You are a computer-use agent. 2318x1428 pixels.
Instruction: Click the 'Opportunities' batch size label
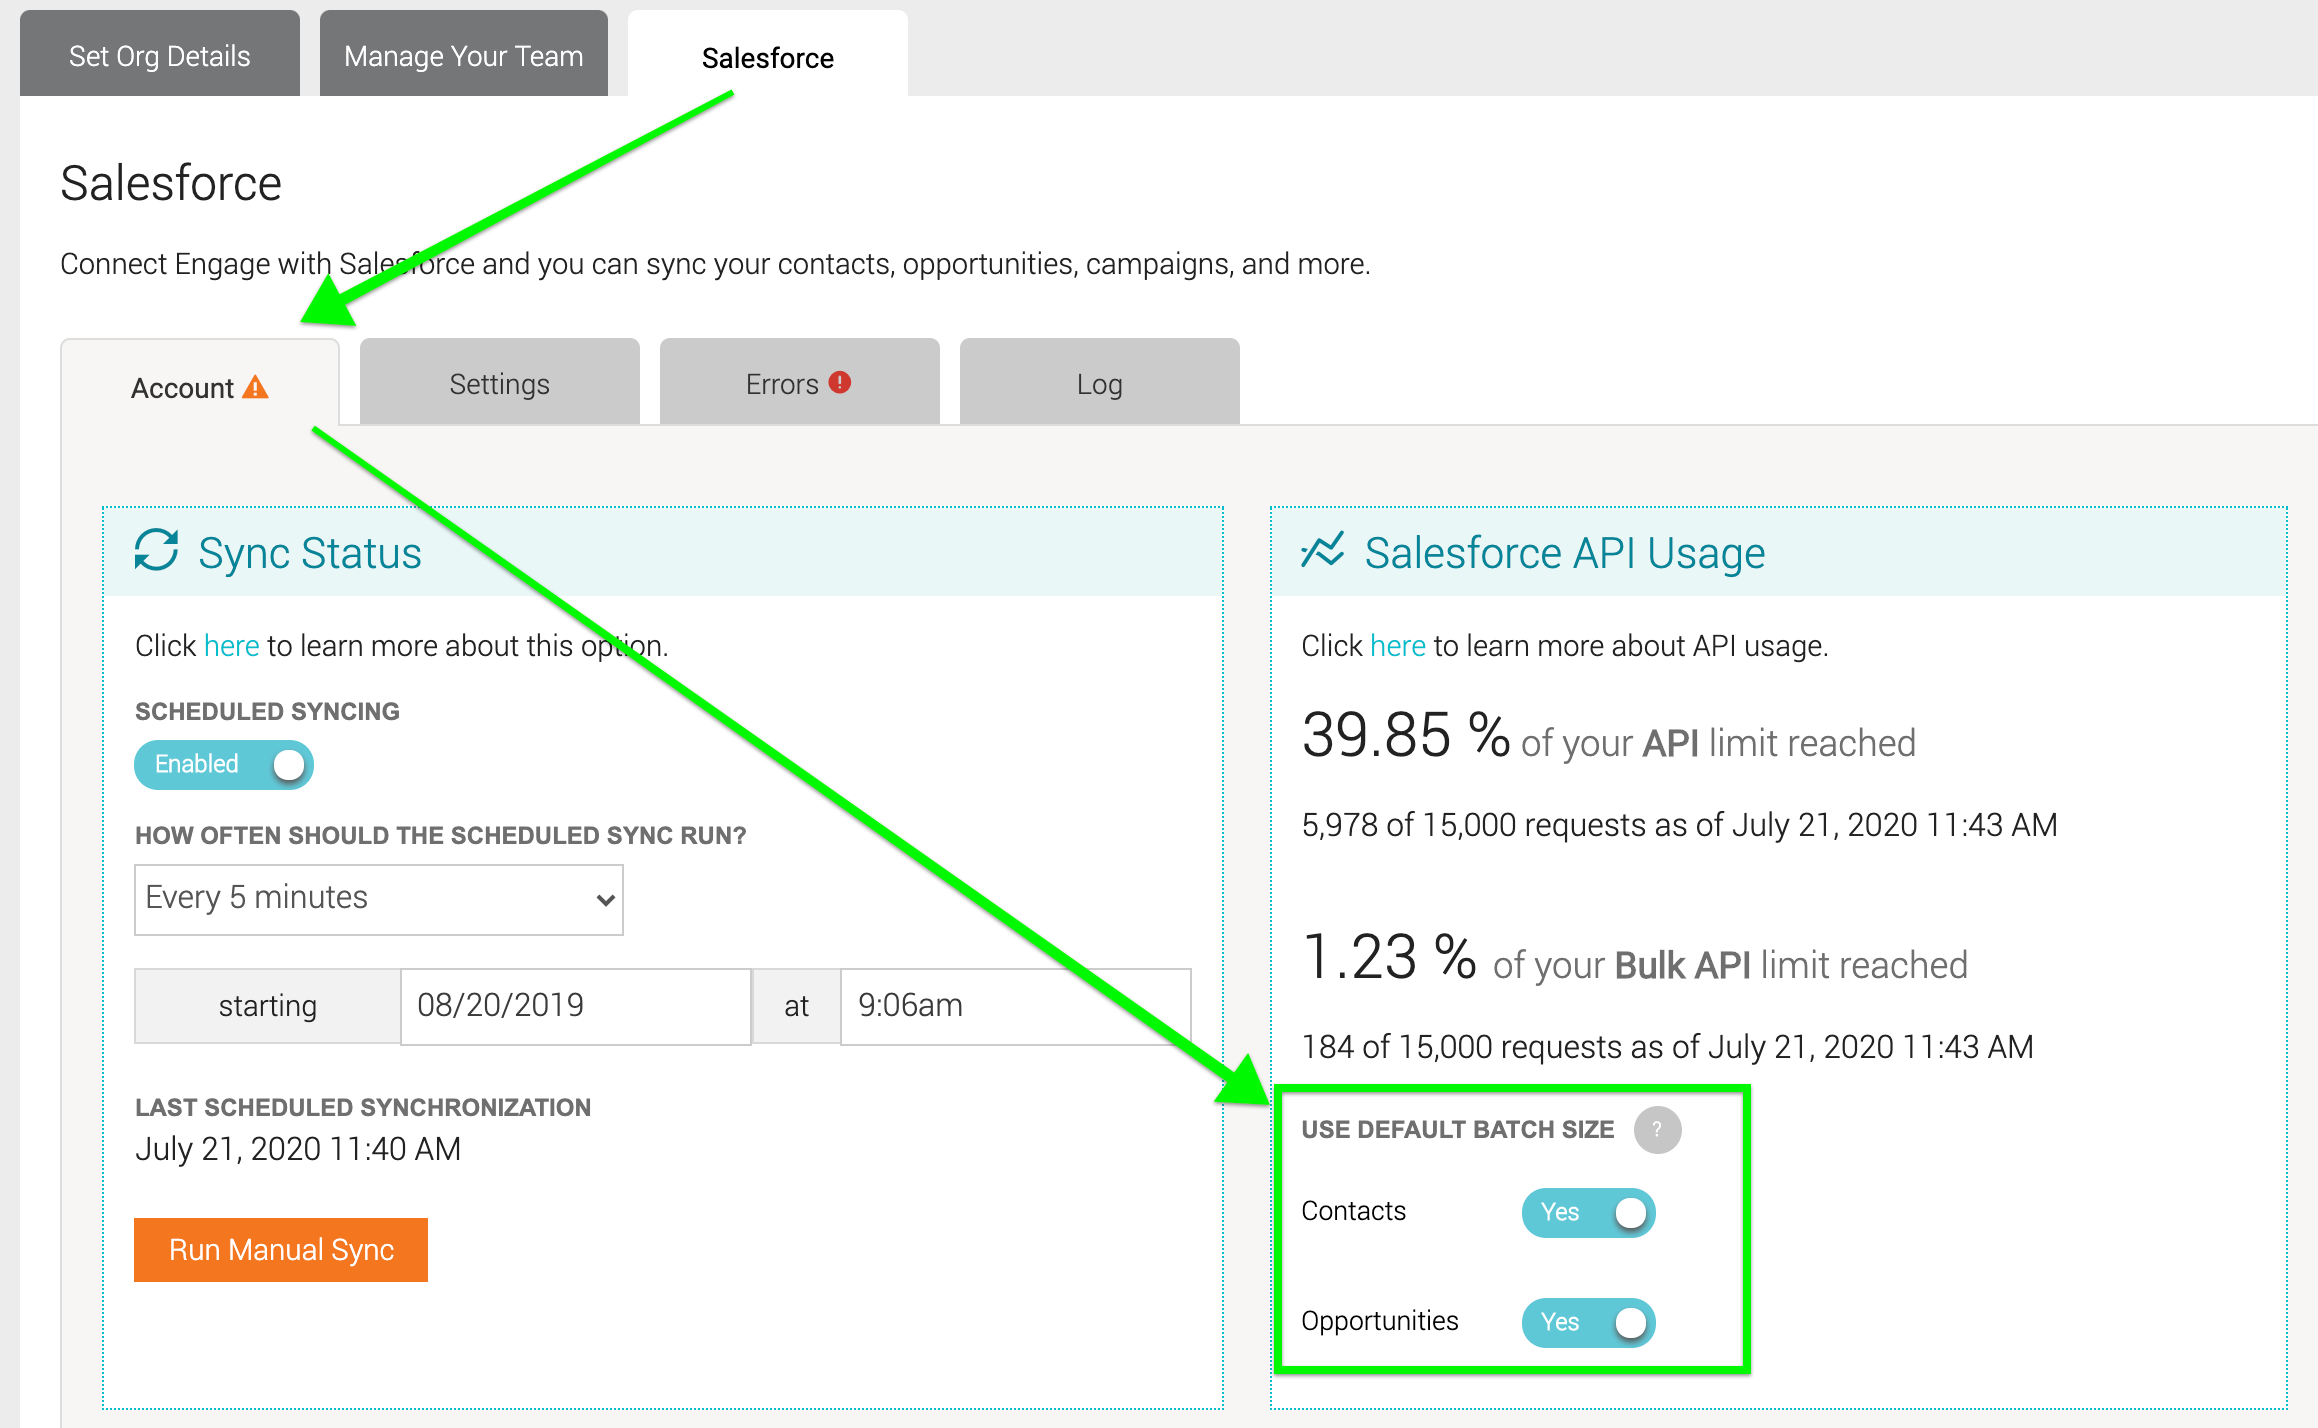point(1380,1322)
